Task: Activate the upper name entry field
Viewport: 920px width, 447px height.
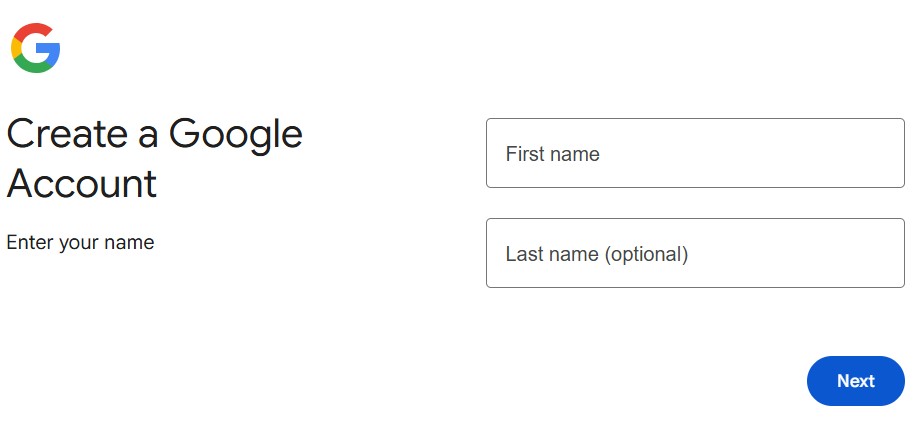Action: [695, 153]
